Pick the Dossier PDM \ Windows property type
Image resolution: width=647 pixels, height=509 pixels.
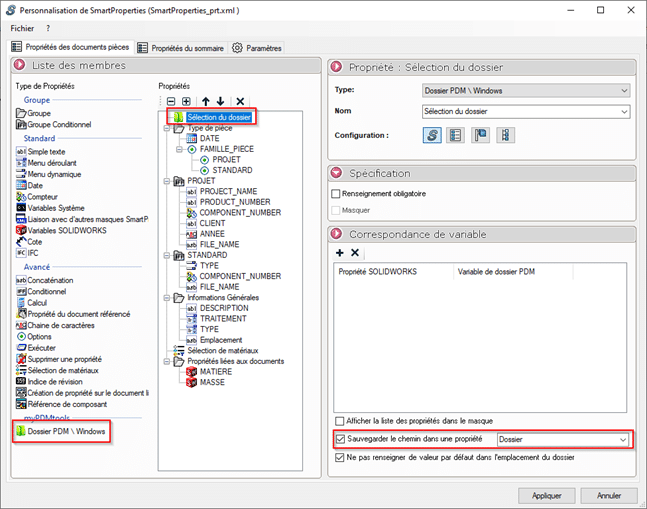(x=61, y=431)
